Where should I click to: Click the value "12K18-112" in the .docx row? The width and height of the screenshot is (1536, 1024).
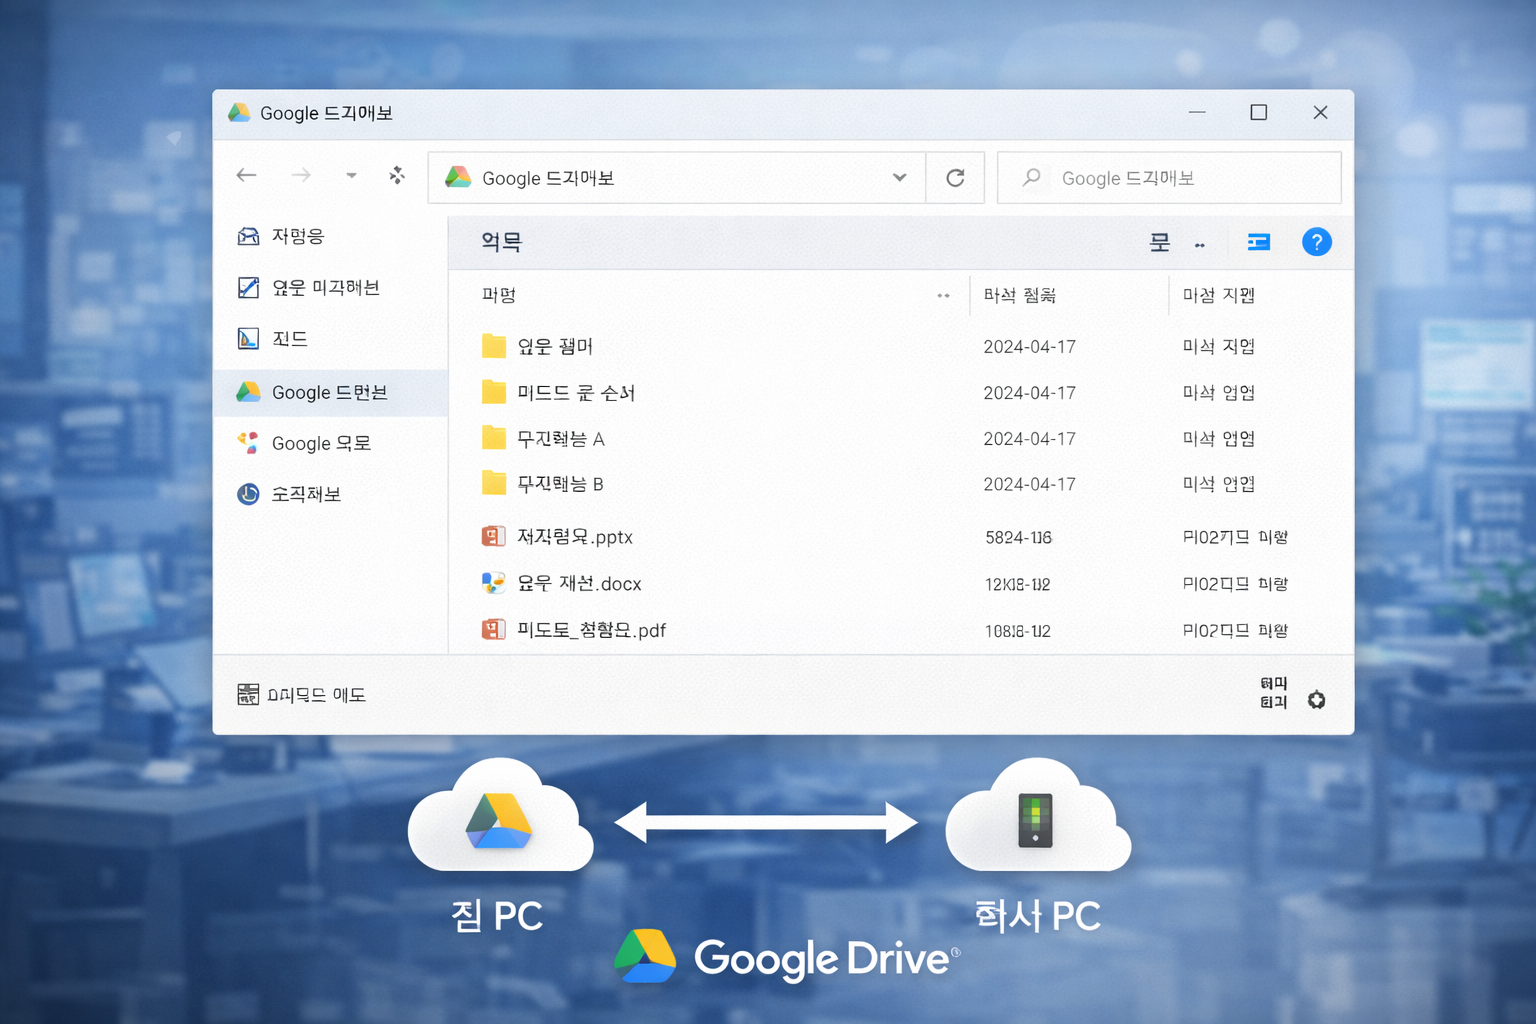tap(1017, 584)
